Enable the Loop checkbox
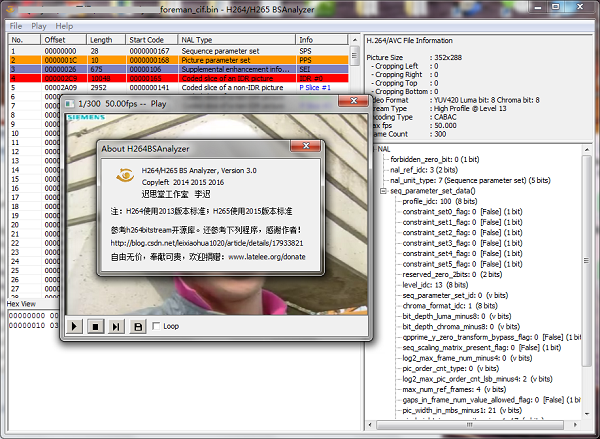Viewport: 600px width, 439px height. point(156,326)
